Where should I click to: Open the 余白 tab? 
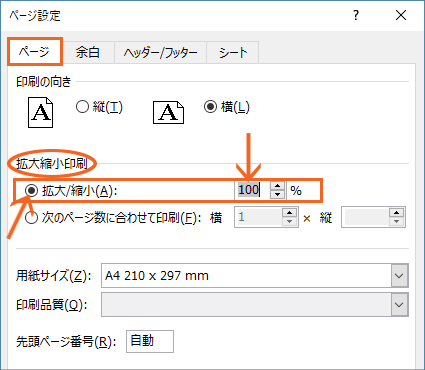click(88, 52)
